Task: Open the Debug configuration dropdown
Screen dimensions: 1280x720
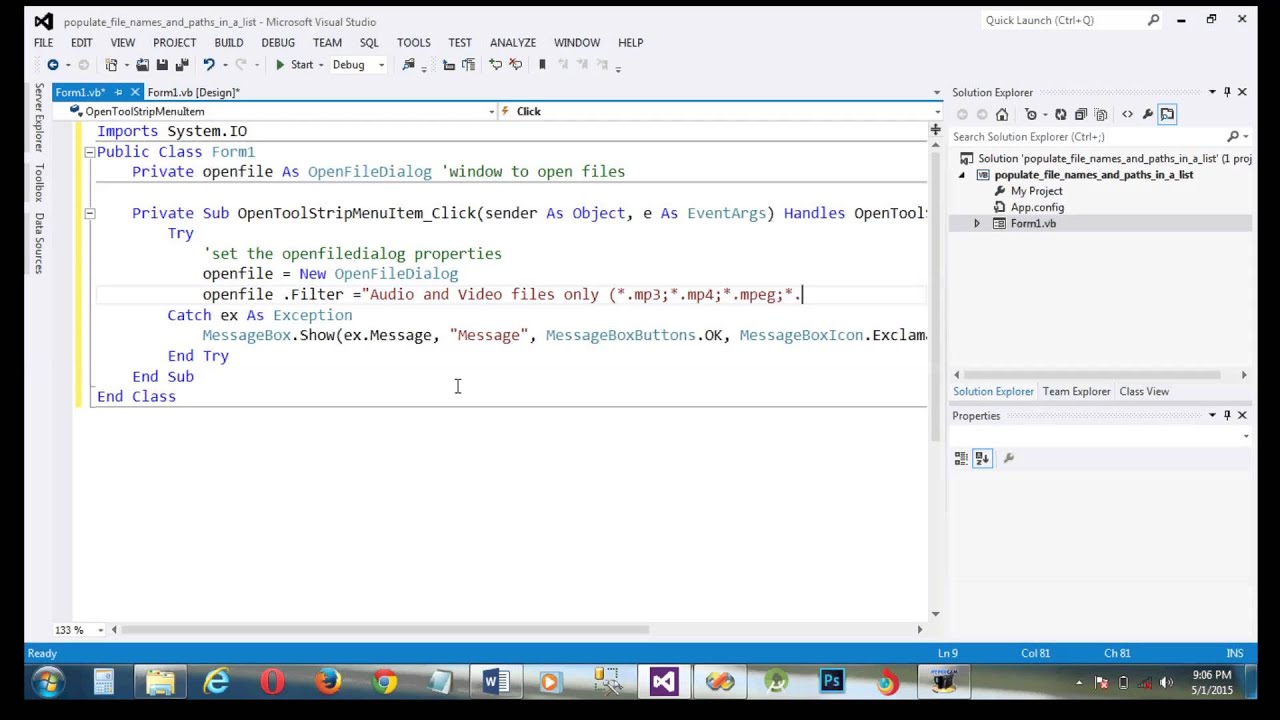Action: point(380,65)
